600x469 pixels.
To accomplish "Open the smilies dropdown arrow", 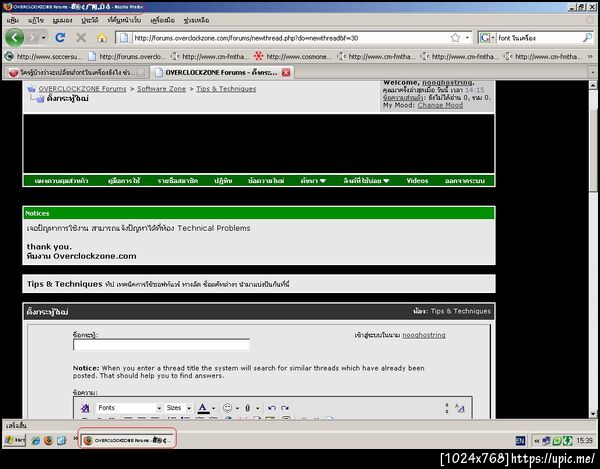I will pyautogui.click(x=237, y=409).
